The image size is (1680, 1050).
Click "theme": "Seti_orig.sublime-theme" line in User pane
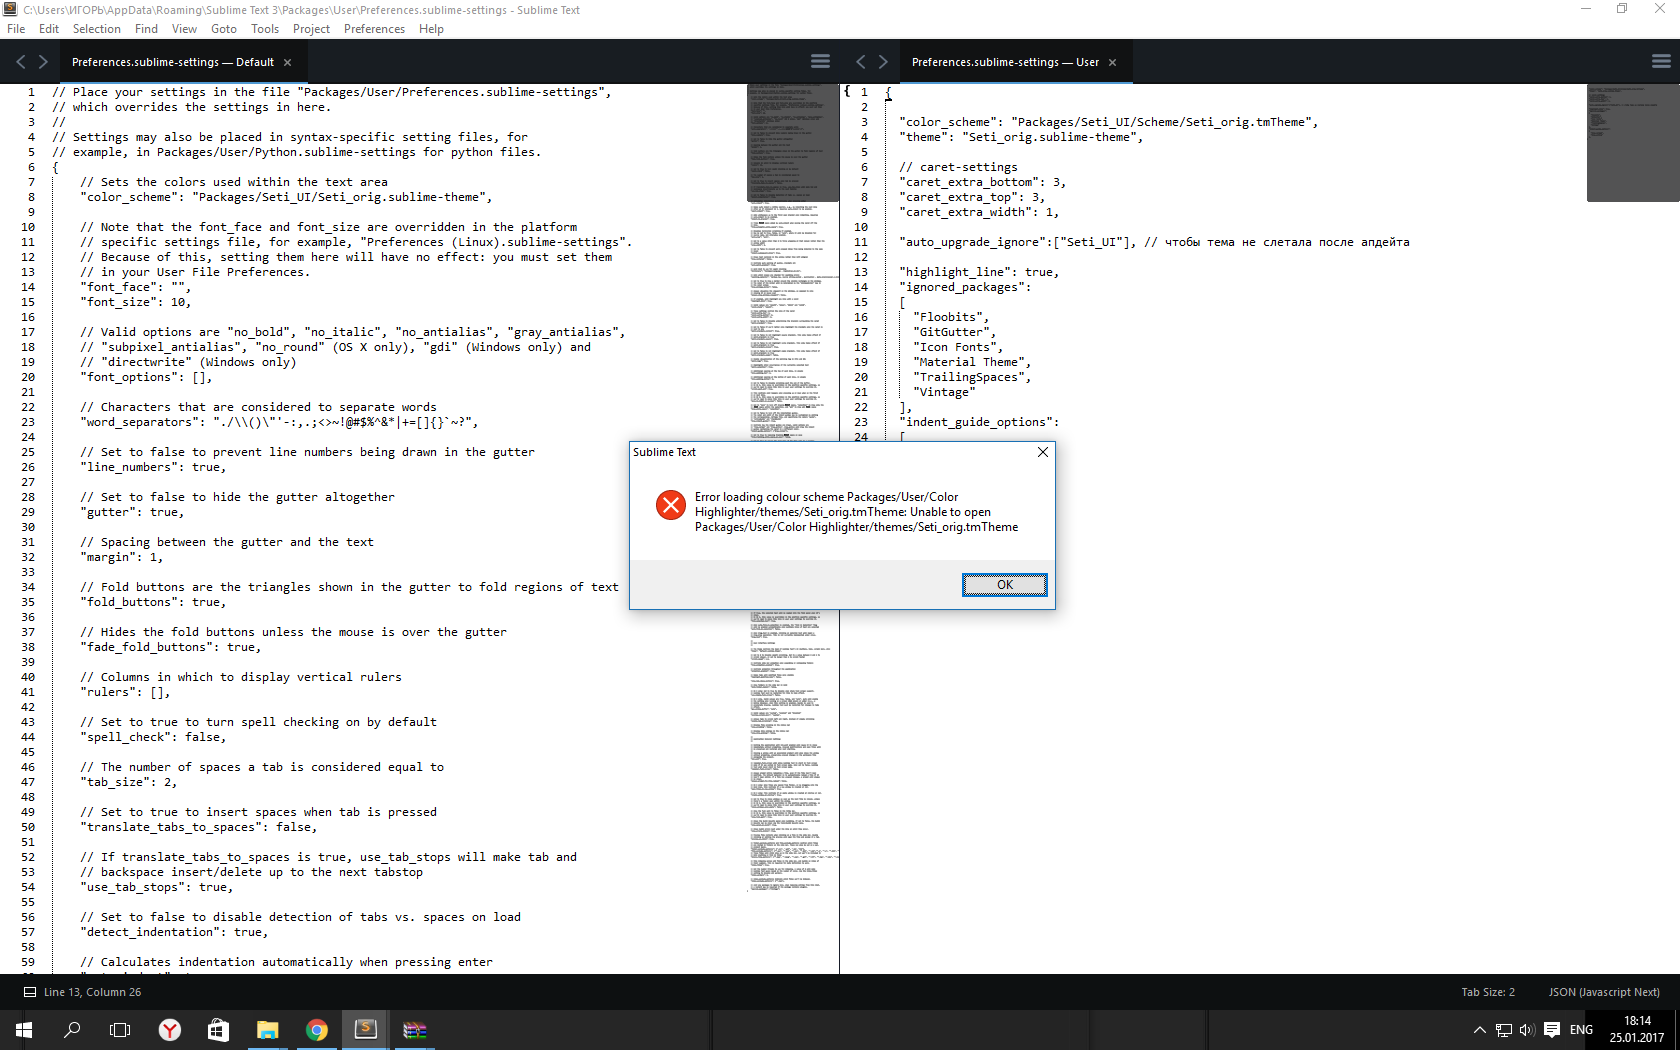click(1021, 137)
